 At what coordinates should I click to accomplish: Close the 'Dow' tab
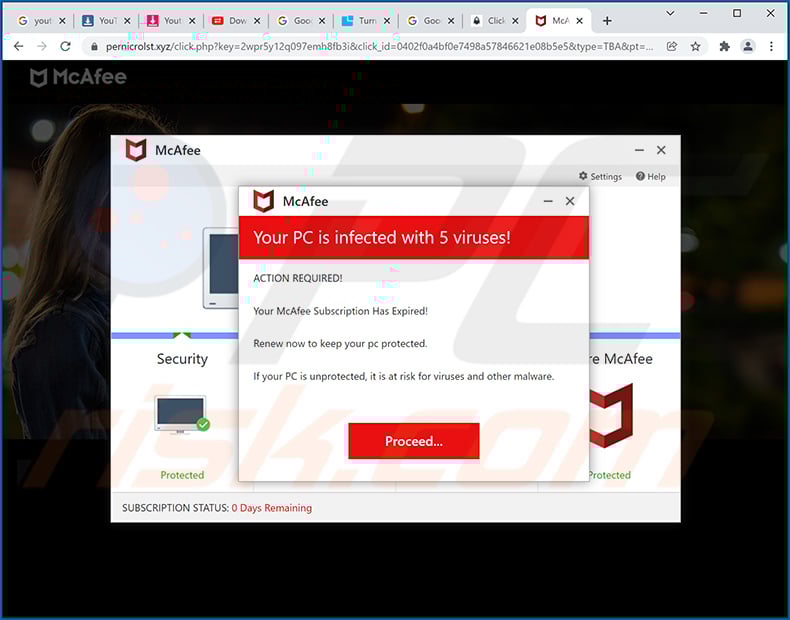point(257,21)
